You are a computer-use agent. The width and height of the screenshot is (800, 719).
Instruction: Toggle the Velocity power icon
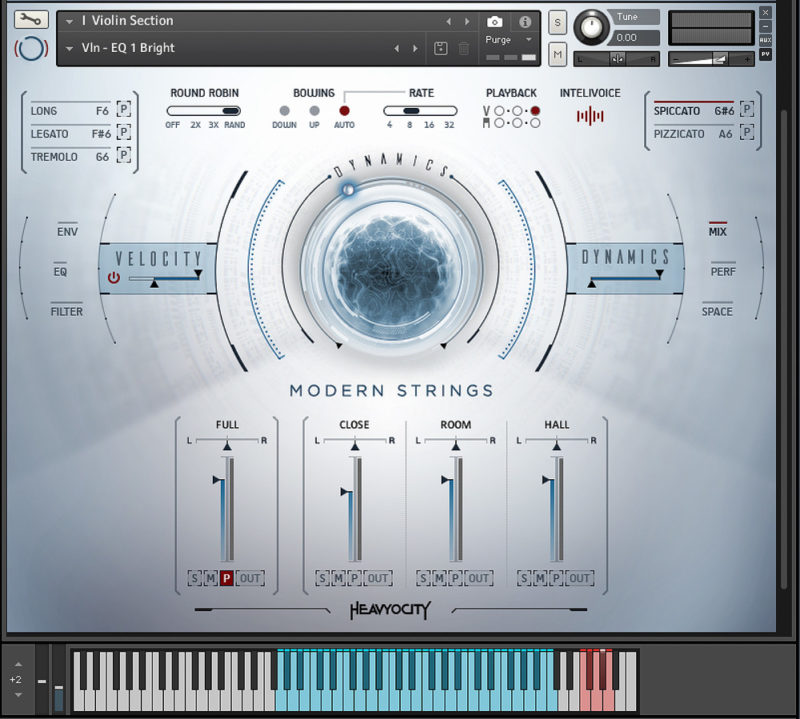coord(114,278)
